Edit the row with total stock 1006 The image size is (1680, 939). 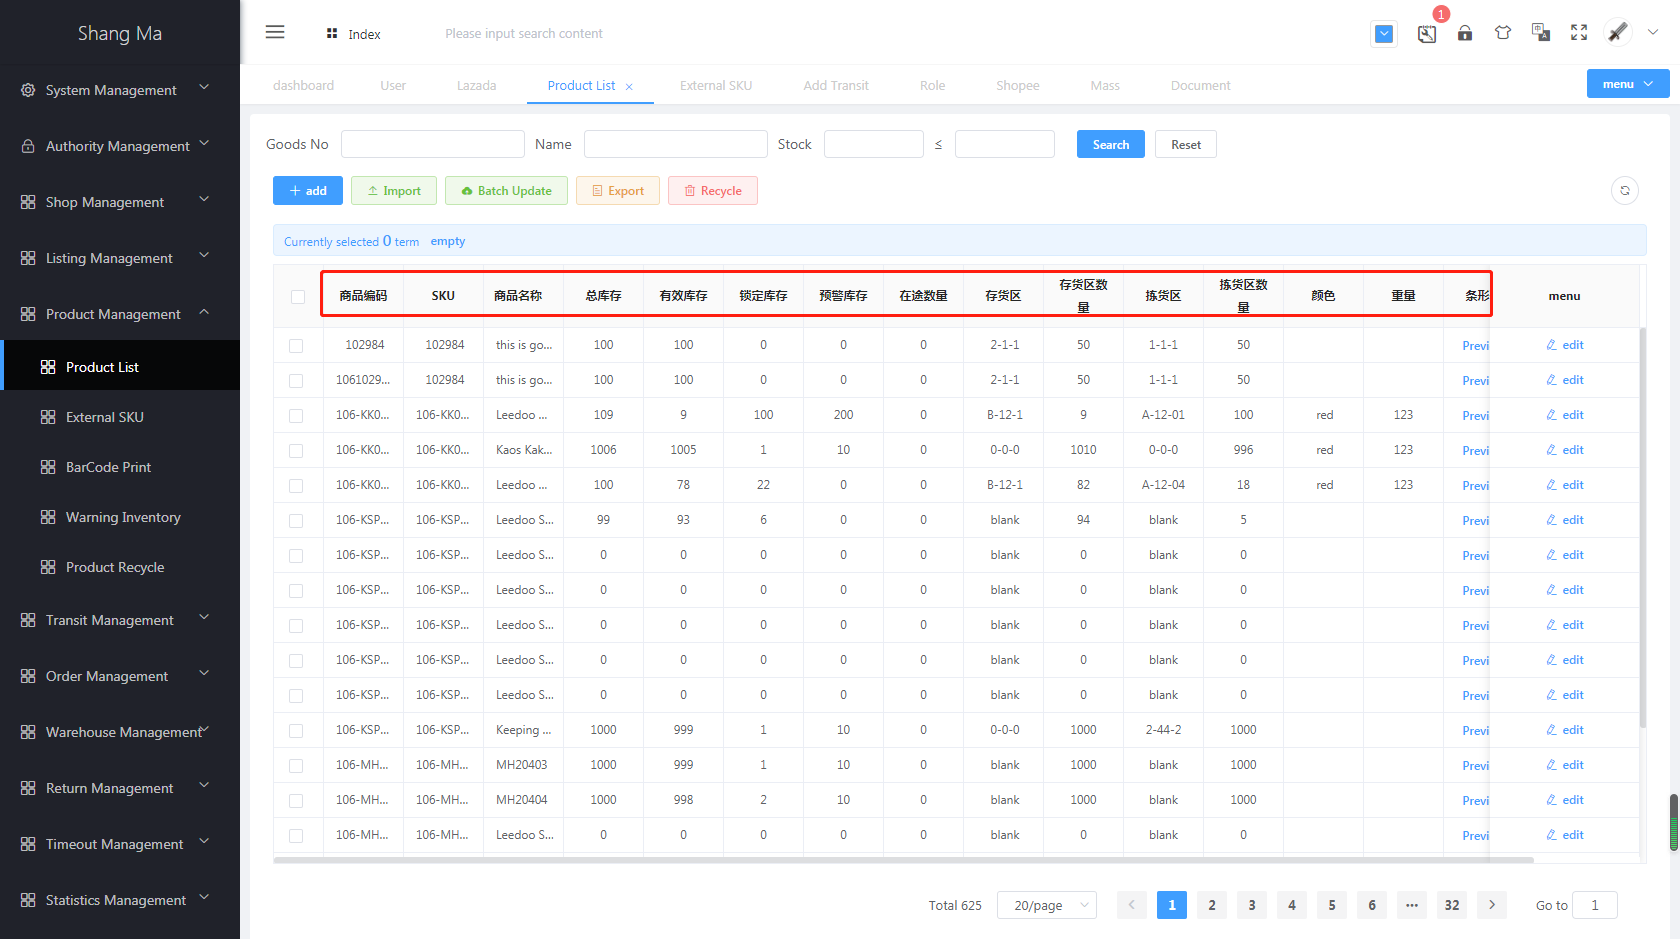[x=1565, y=450]
